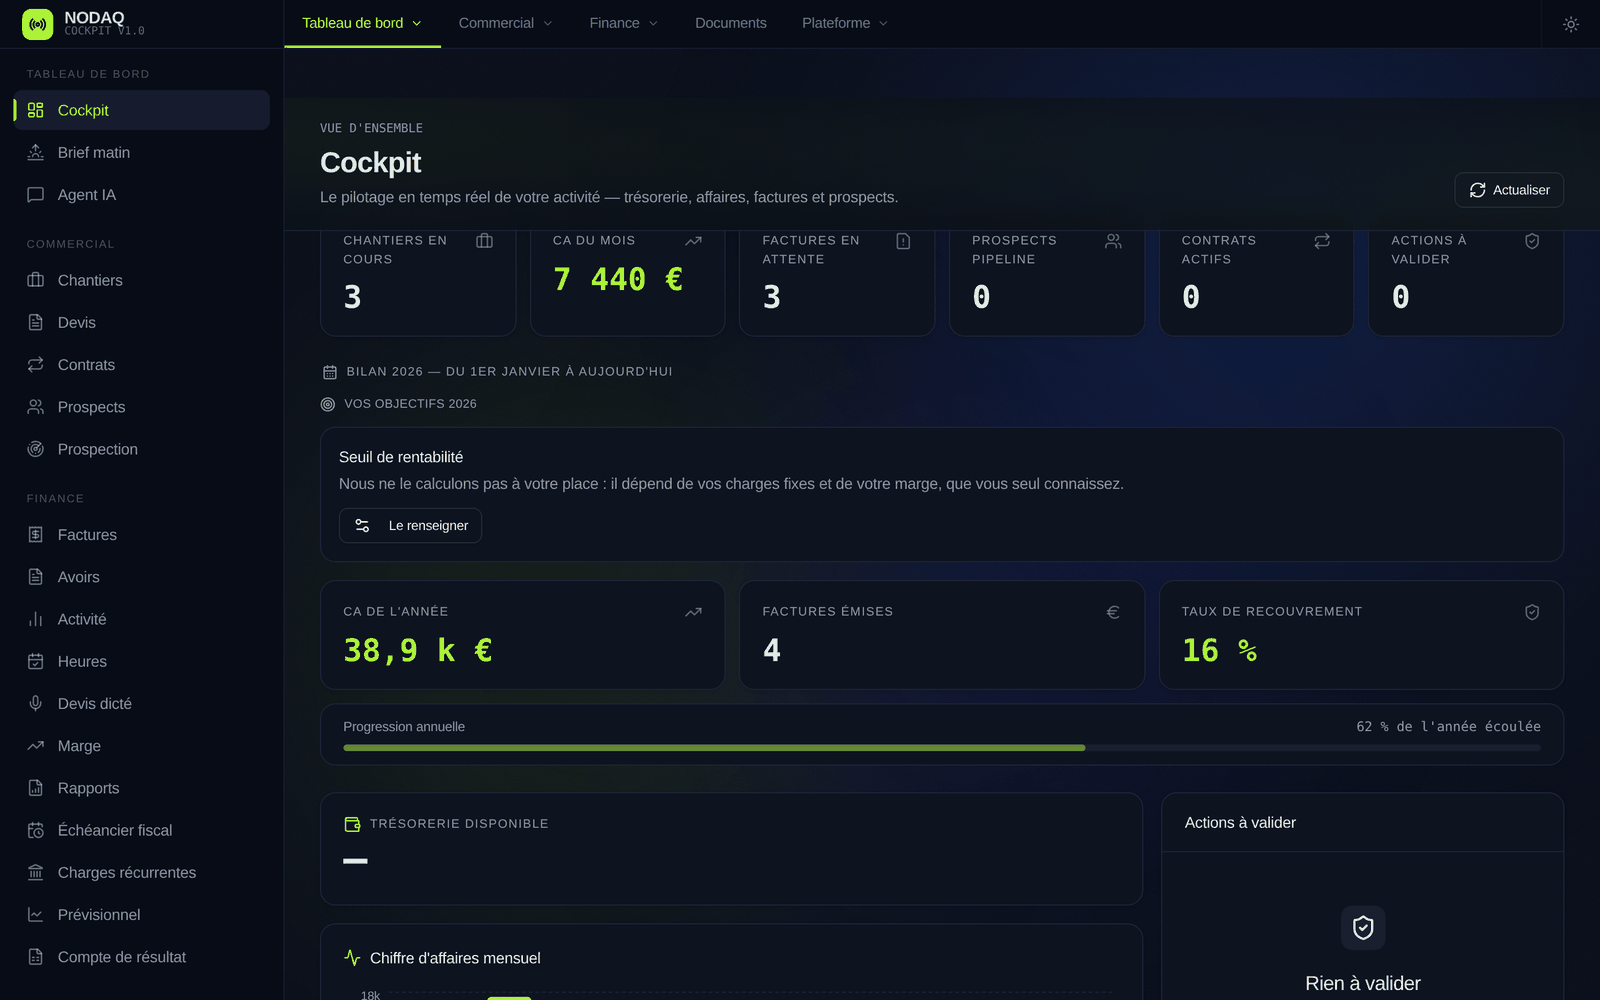Click the Compte de résultat sheet icon
Viewport: 1600px width, 1000px height.
pos(36,957)
